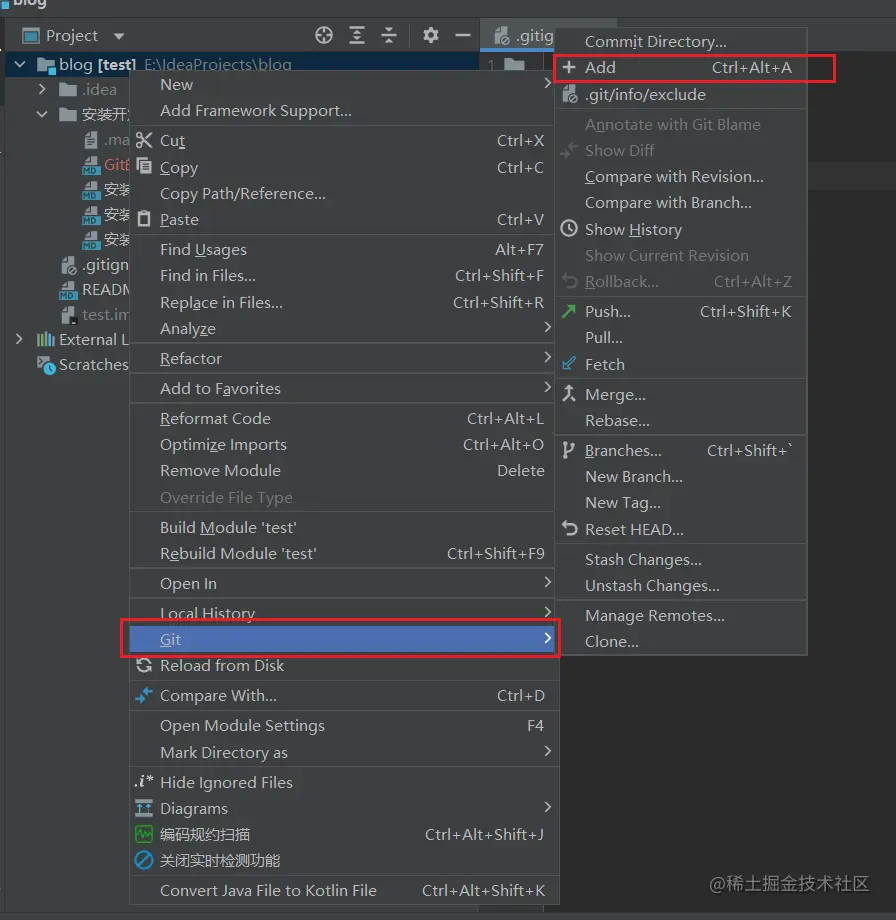Image resolution: width=896 pixels, height=920 pixels.
Task: Click the Diagrams icon
Action: 144,808
